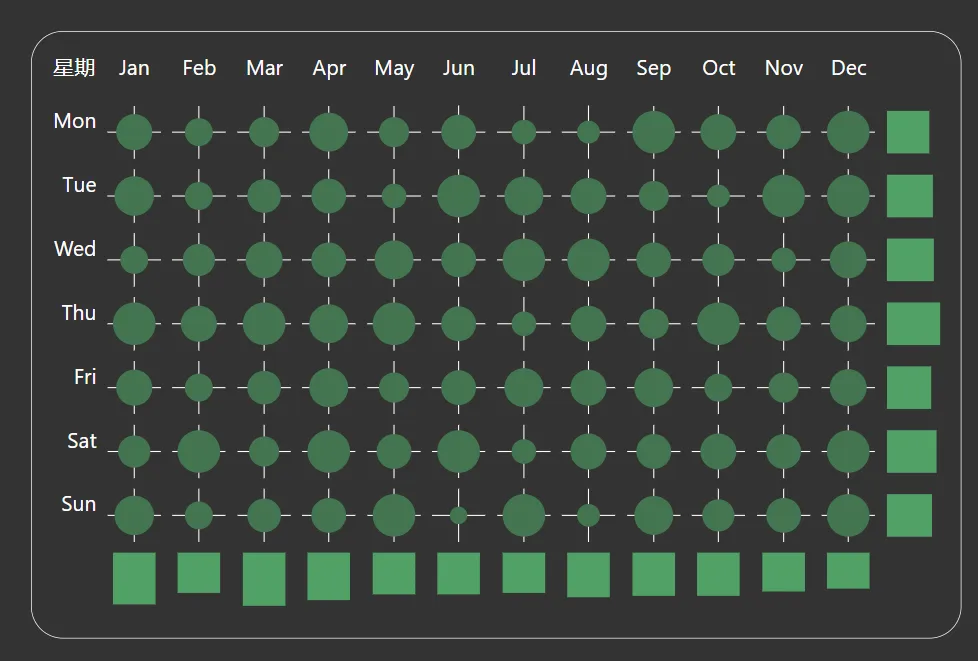
Task: Select the Monday August circle
Action: coord(588,132)
